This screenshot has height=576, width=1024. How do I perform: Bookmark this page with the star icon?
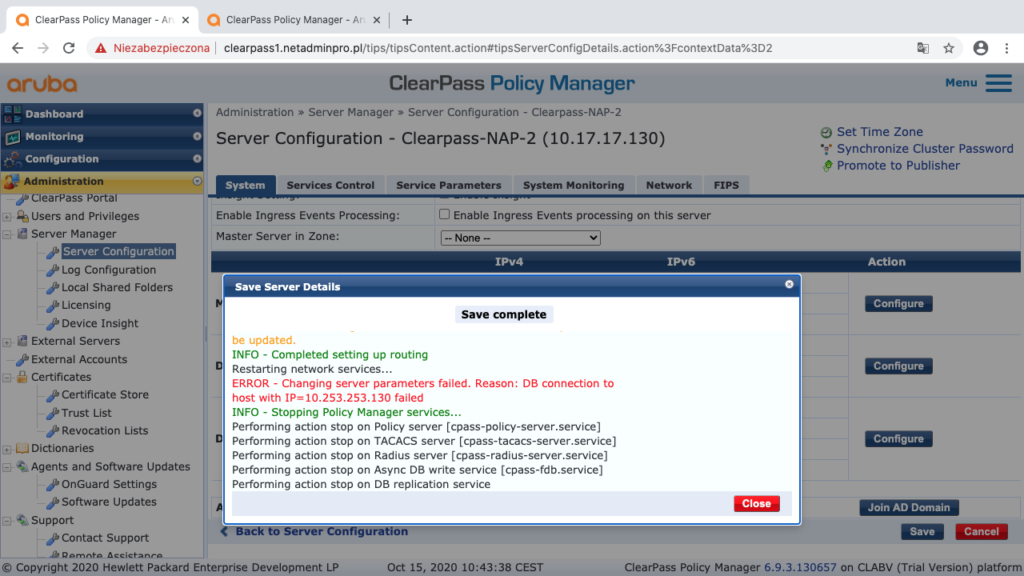949,48
